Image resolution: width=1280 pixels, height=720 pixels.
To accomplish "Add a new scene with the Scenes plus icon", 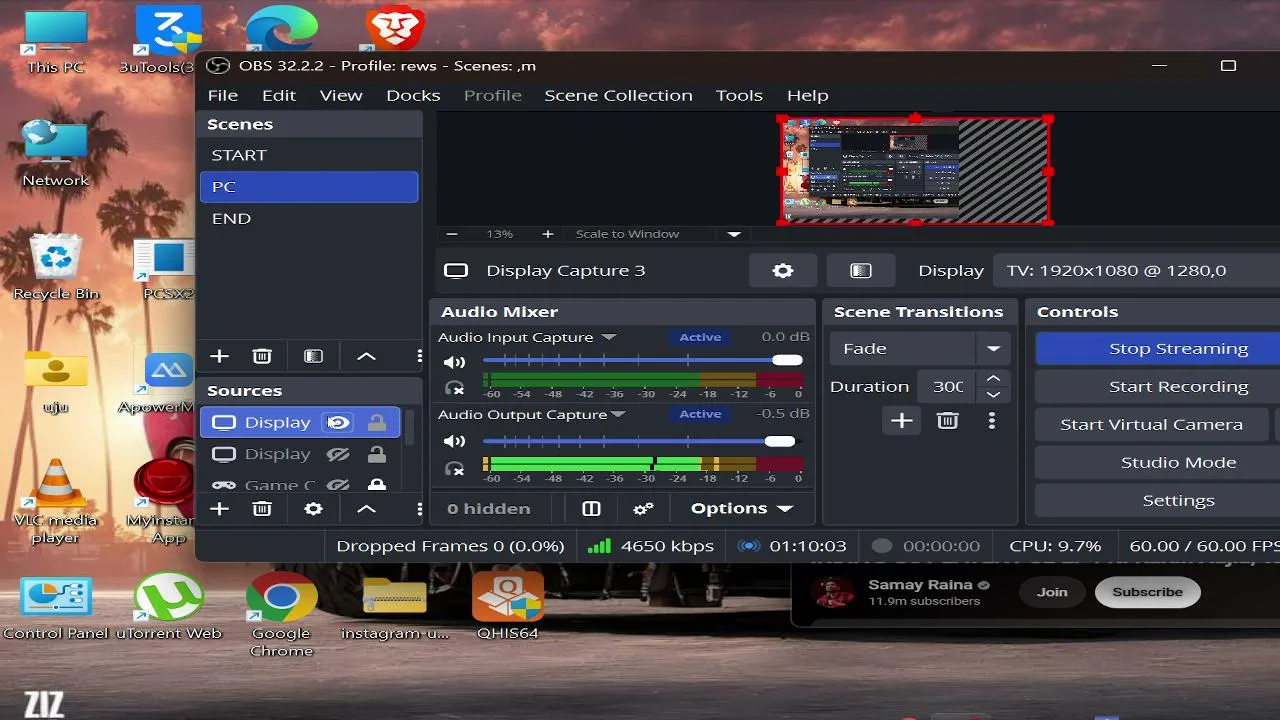I will coord(219,356).
